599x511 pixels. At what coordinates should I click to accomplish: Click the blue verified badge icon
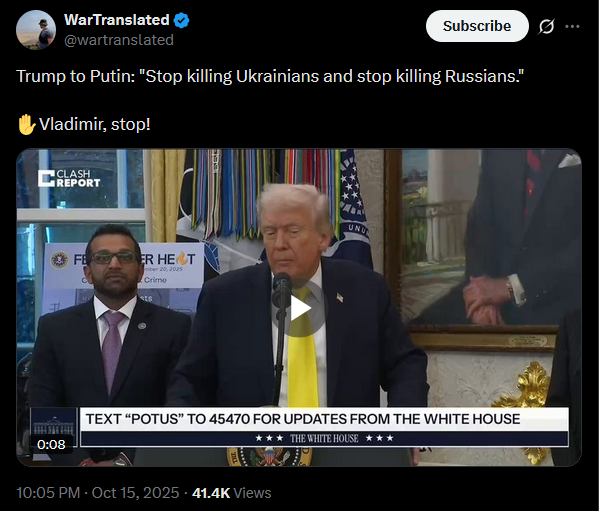pyautogui.click(x=181, y=20)
